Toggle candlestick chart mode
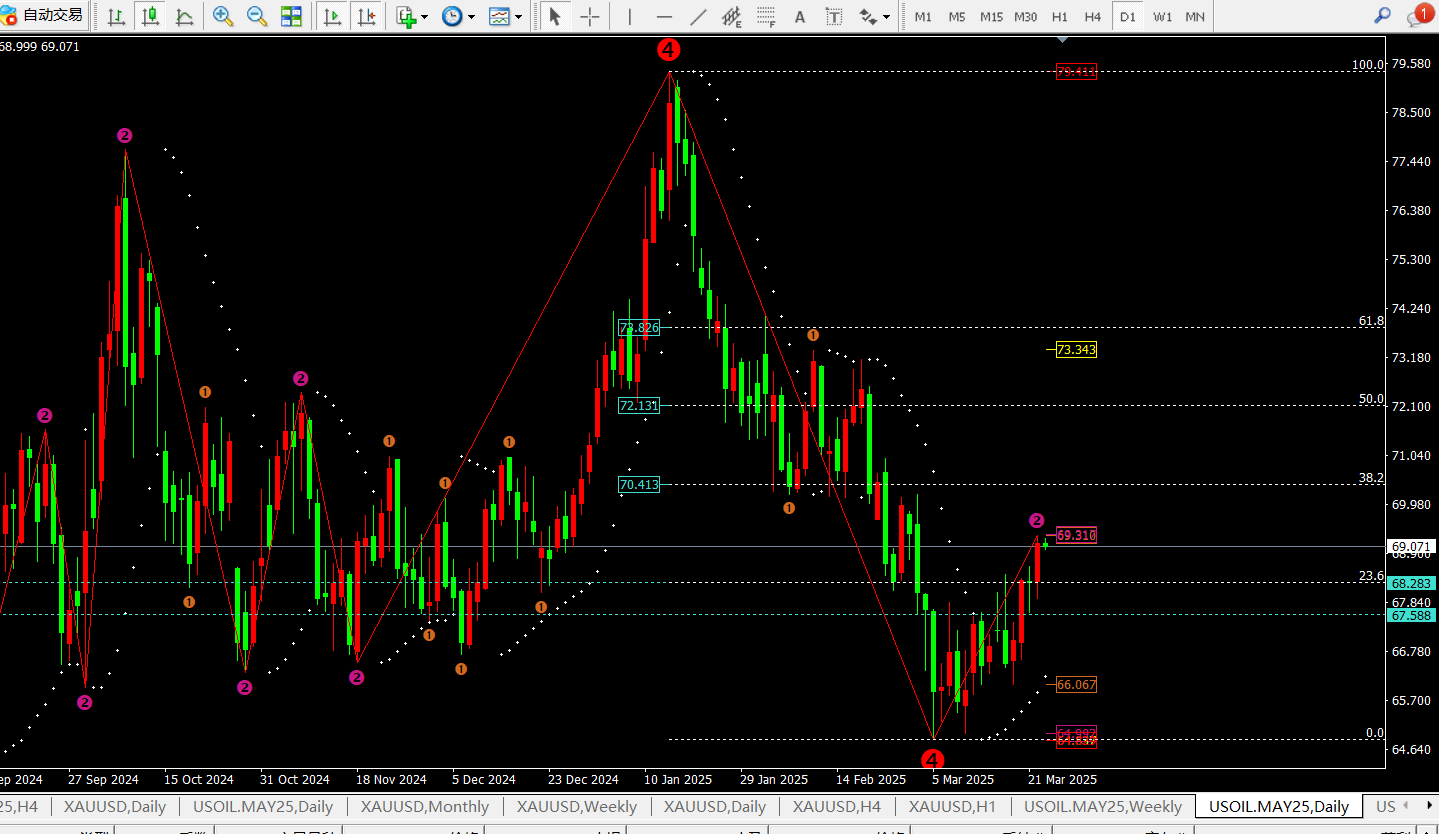Screen dimensions: 1439x834 click(151, 16)
